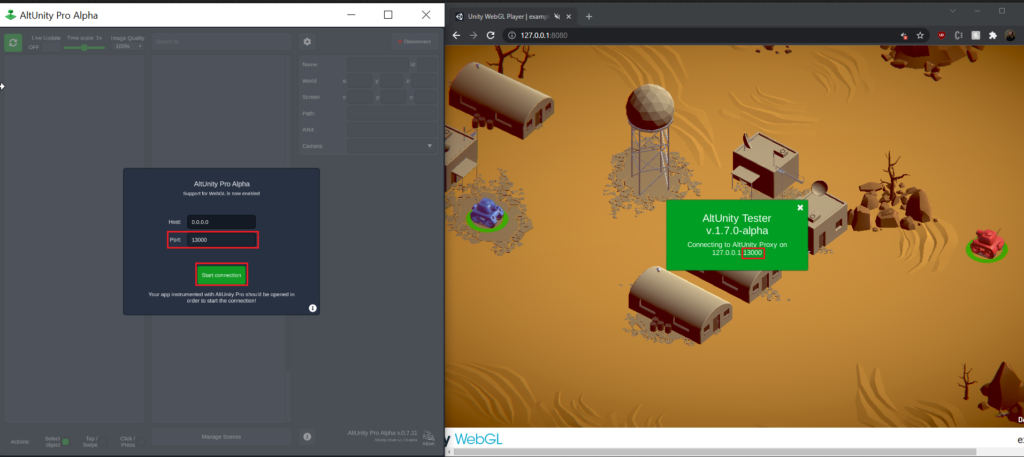
Task: Click the blocked content icon in address bar
Action: [x=904, y=35]
